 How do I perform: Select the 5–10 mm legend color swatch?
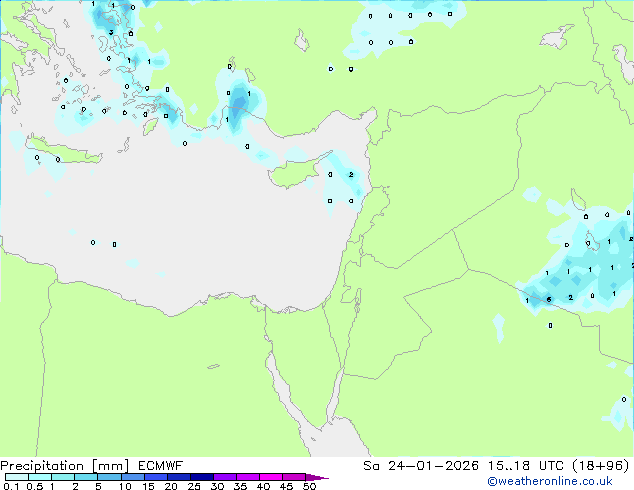tap(109, 477)
